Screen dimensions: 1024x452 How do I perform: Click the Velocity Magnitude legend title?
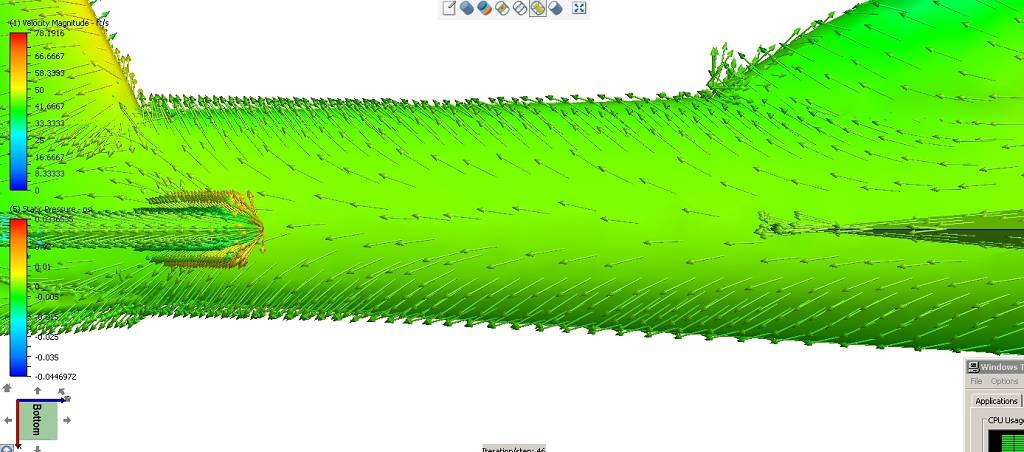coord(62,22)
